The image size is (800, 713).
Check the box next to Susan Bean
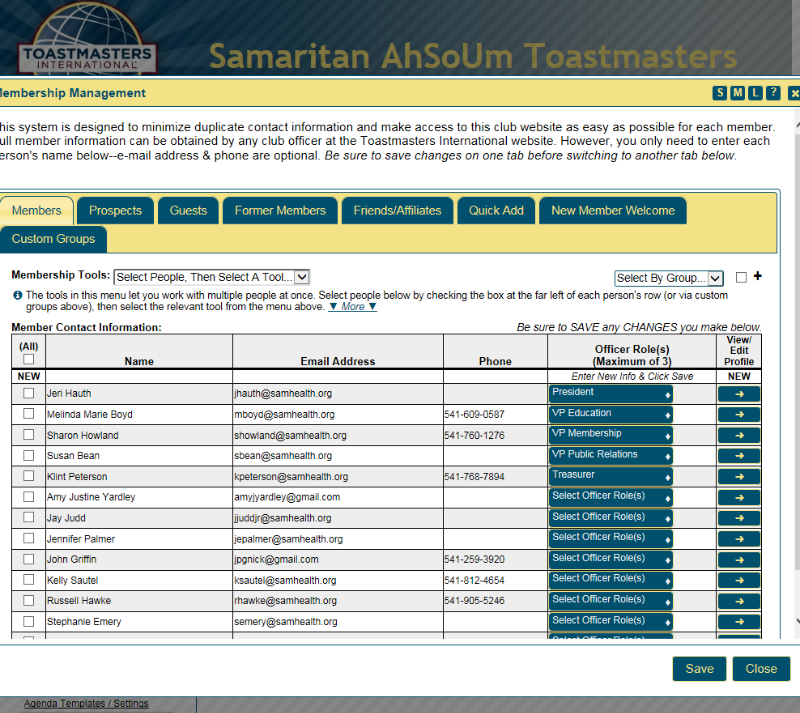point(29,455)
